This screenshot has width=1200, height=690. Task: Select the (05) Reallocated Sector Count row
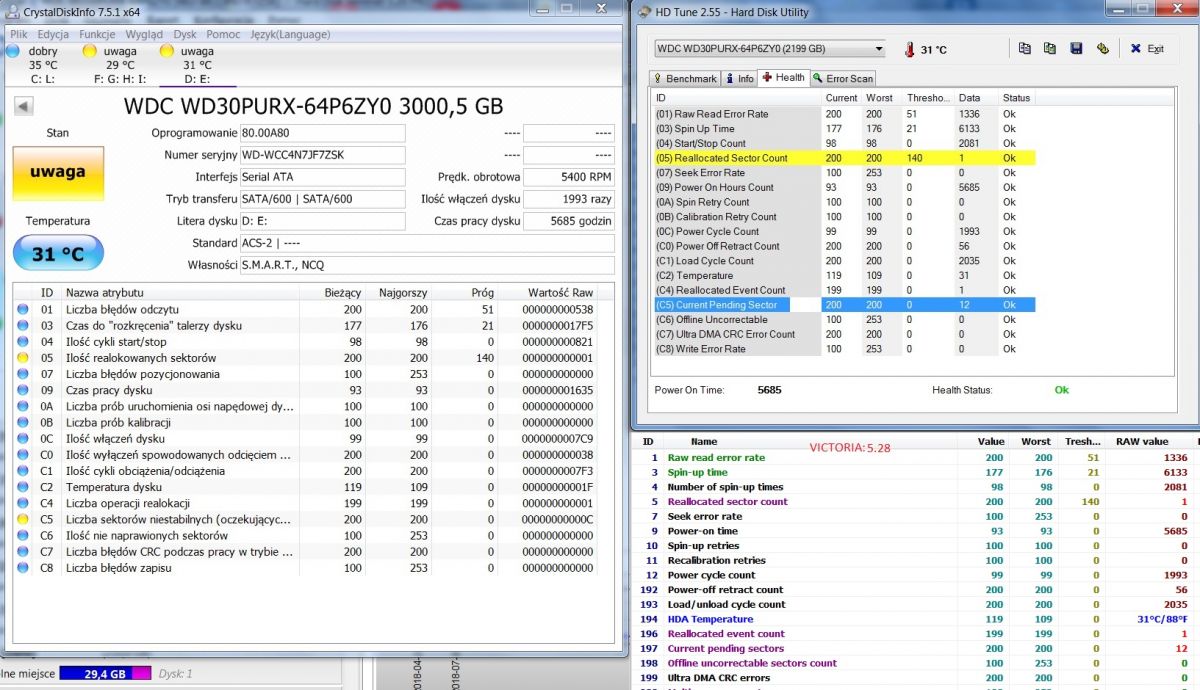(844, 158)
